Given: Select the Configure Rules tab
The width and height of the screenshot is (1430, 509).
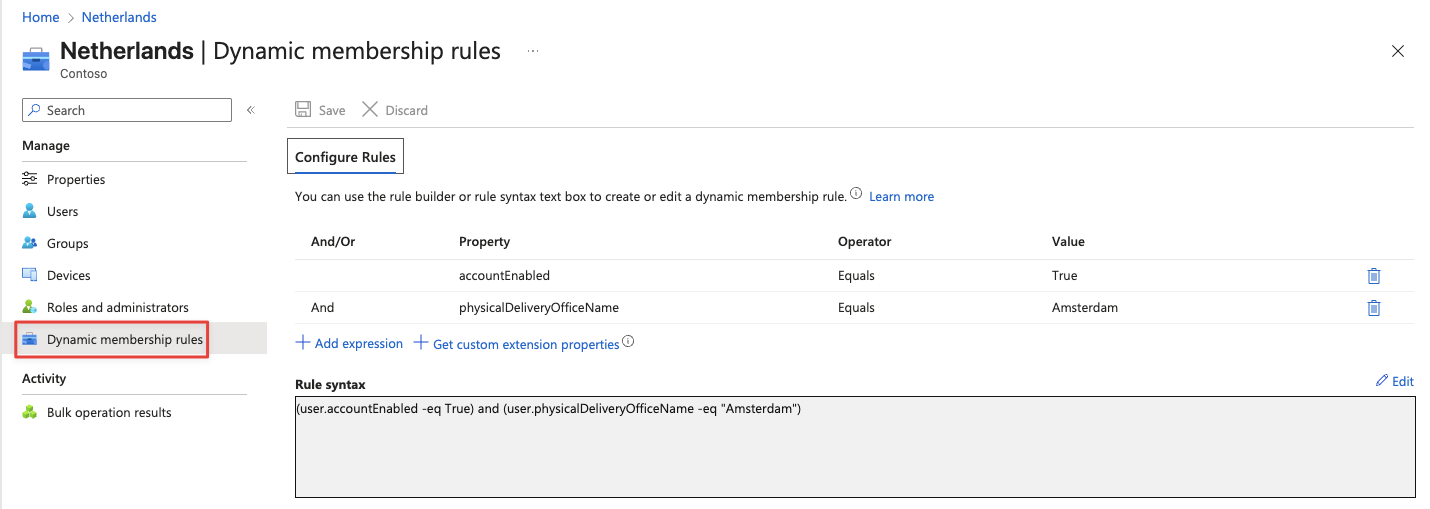Looking at the screenshot, I should (x=345, y=157).
